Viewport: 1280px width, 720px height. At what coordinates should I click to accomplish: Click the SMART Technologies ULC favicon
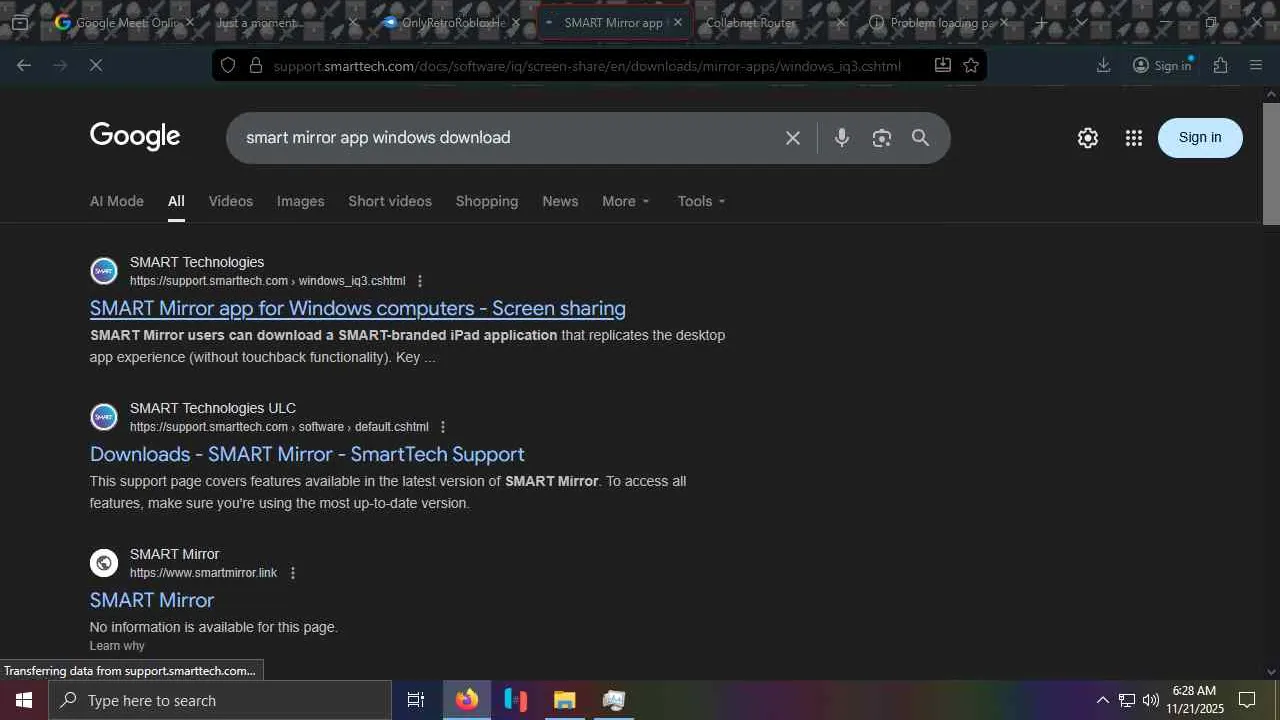coord(104,417)
